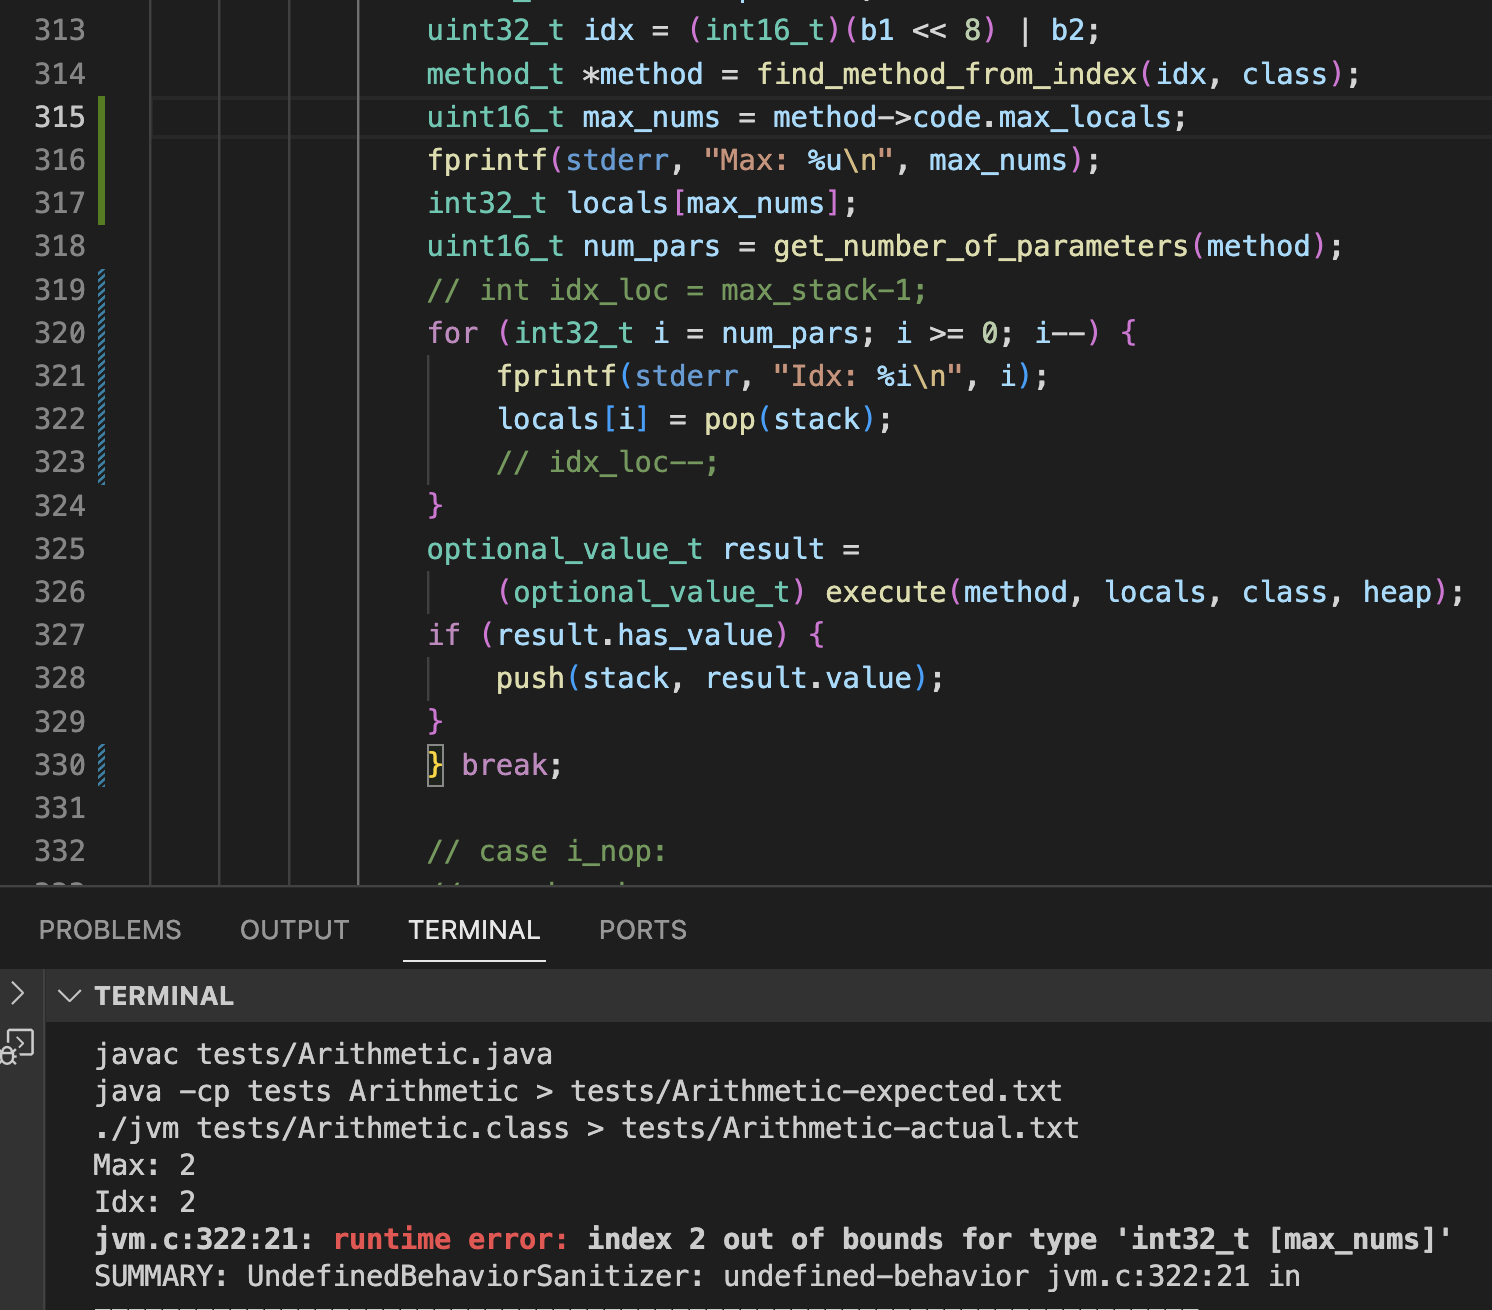This screenshot has height=1310, width=1492.
Task: Click line number 315 in the gutter
Action: coord(60,117)
